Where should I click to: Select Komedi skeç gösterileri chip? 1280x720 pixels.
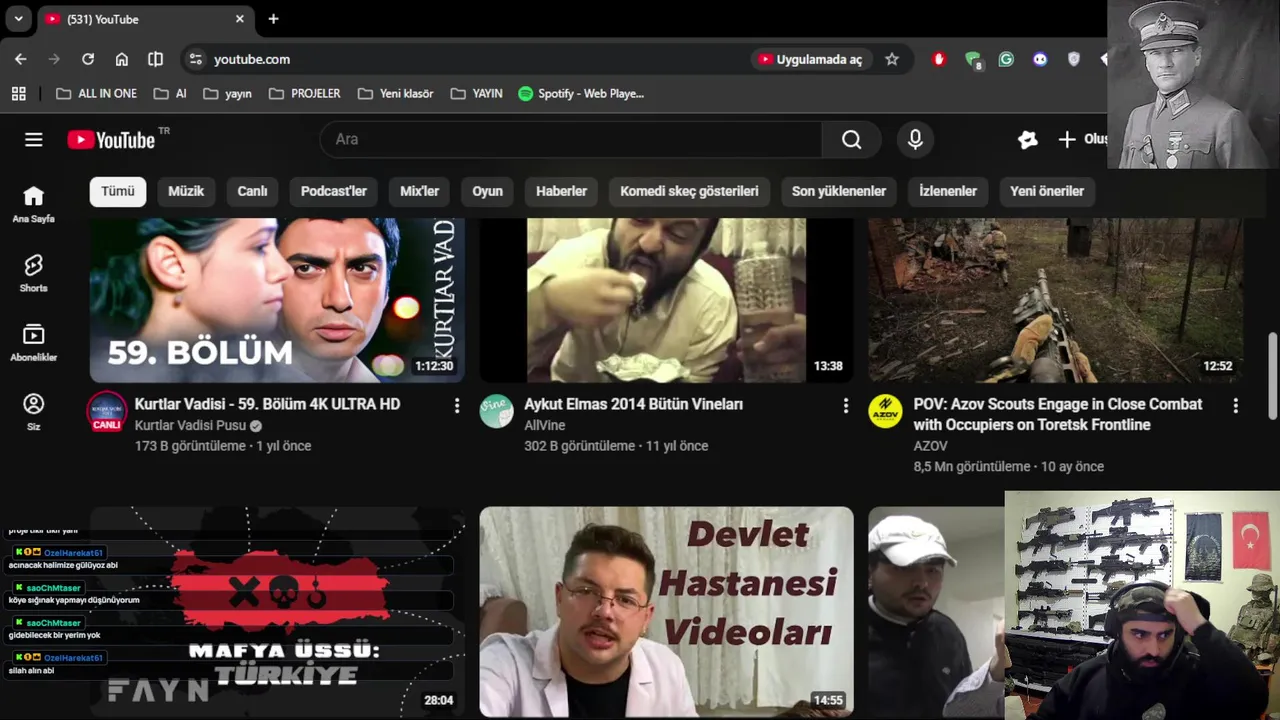click(689, 191)
